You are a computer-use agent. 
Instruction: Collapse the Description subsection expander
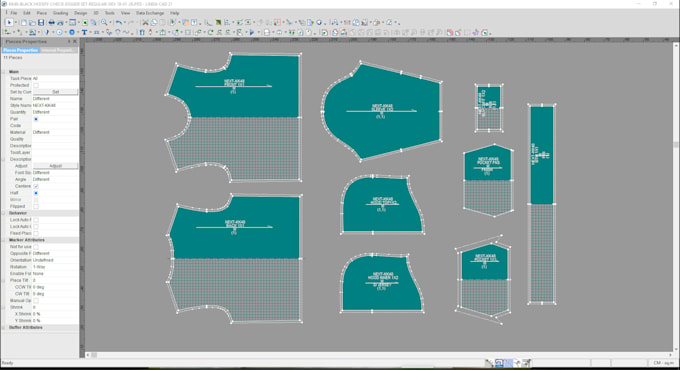4,159
